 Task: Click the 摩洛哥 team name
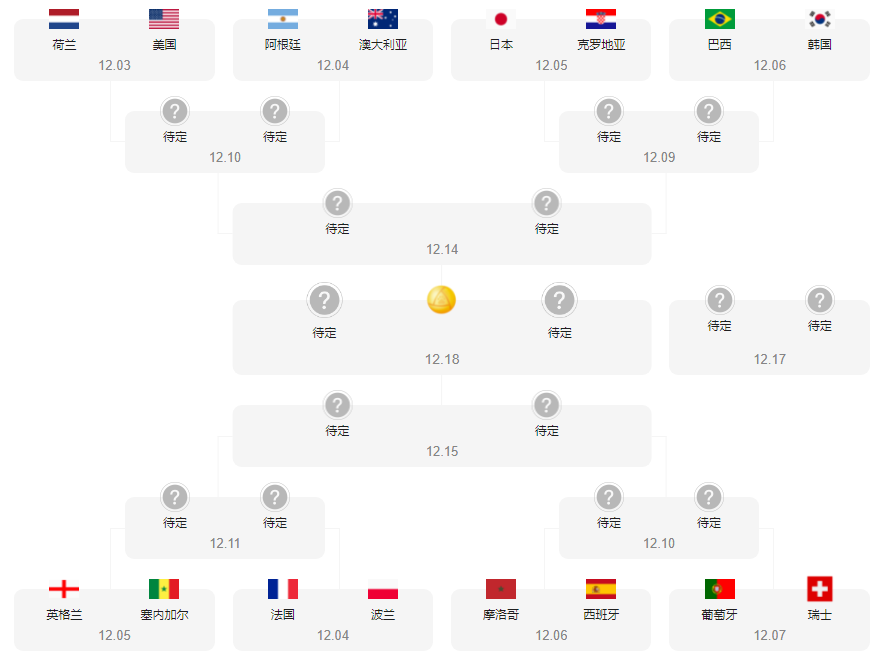coord(501,614)
